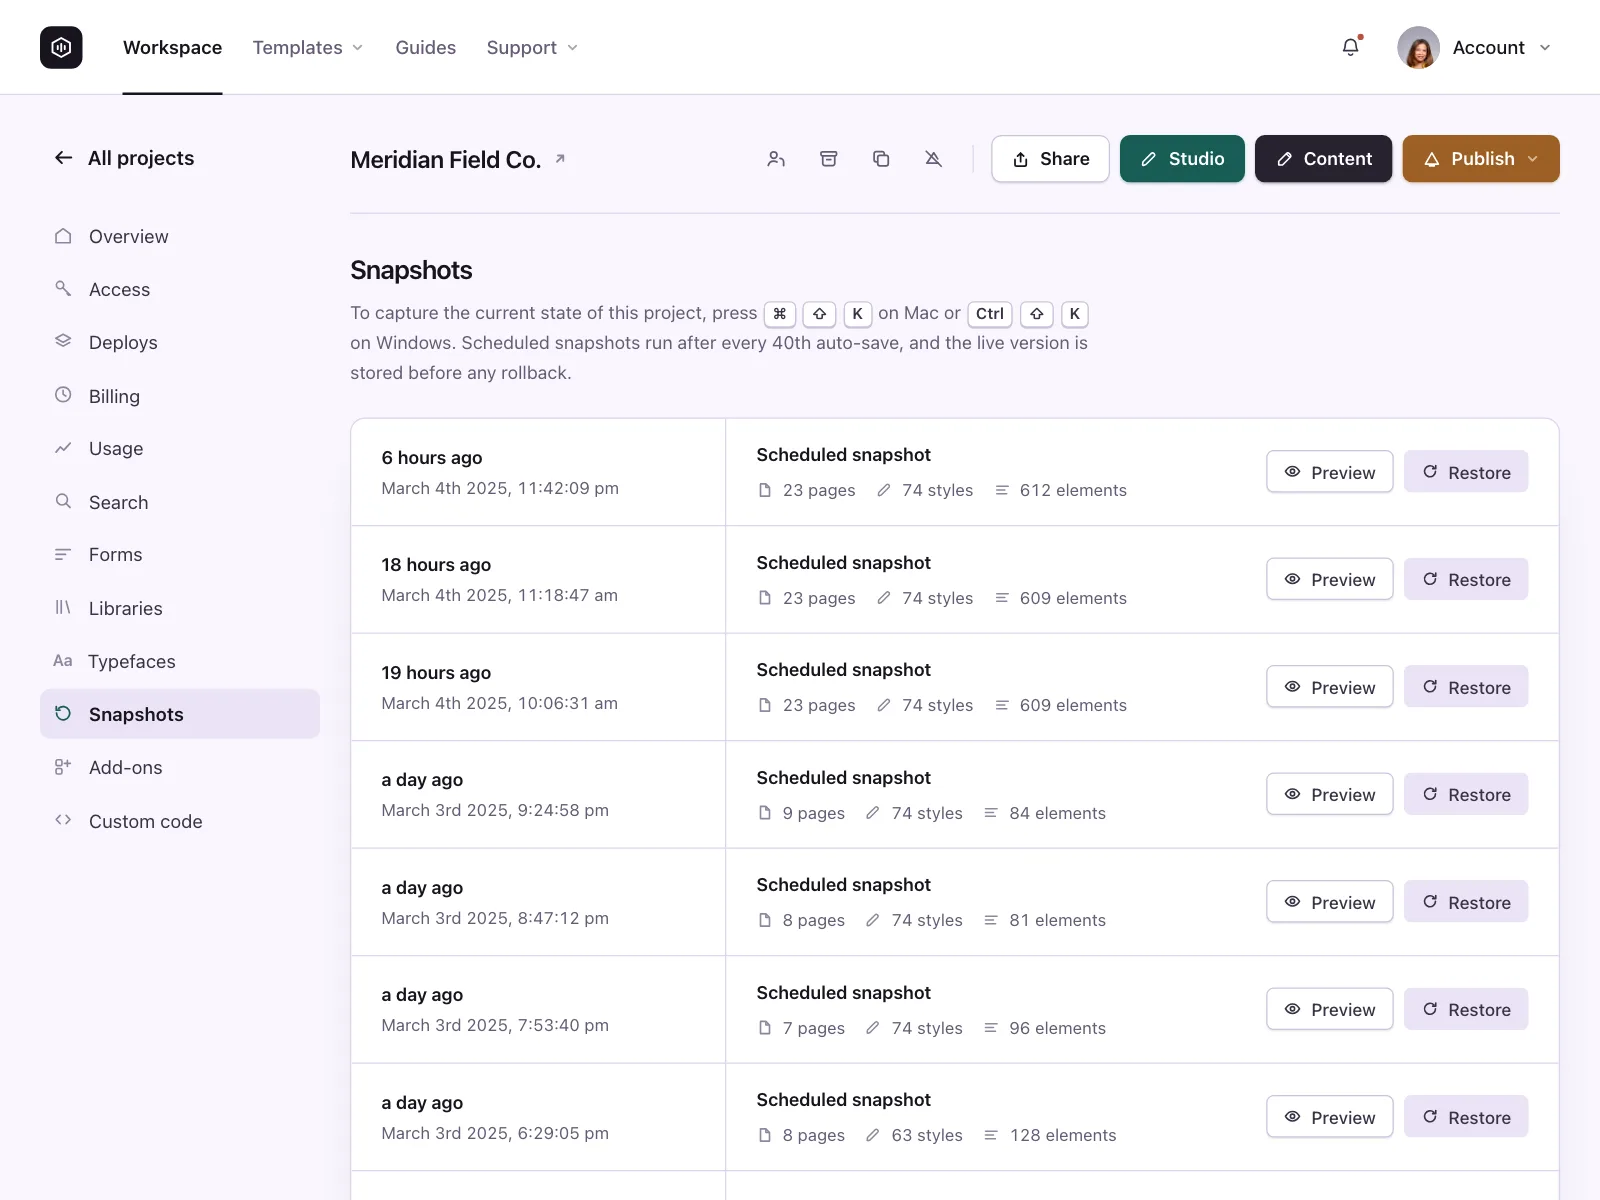Image resolution: width=1600 pixels, height=1200 pixels.
Task: Select Snapshots in the sidebar
Action: coord(180,714)
